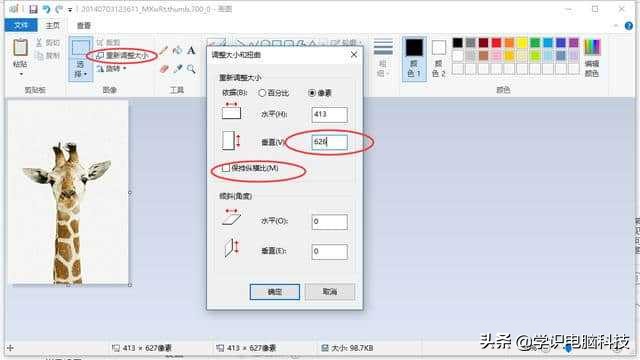Click the Resize option in image group
640x360 pixels.
122,55
